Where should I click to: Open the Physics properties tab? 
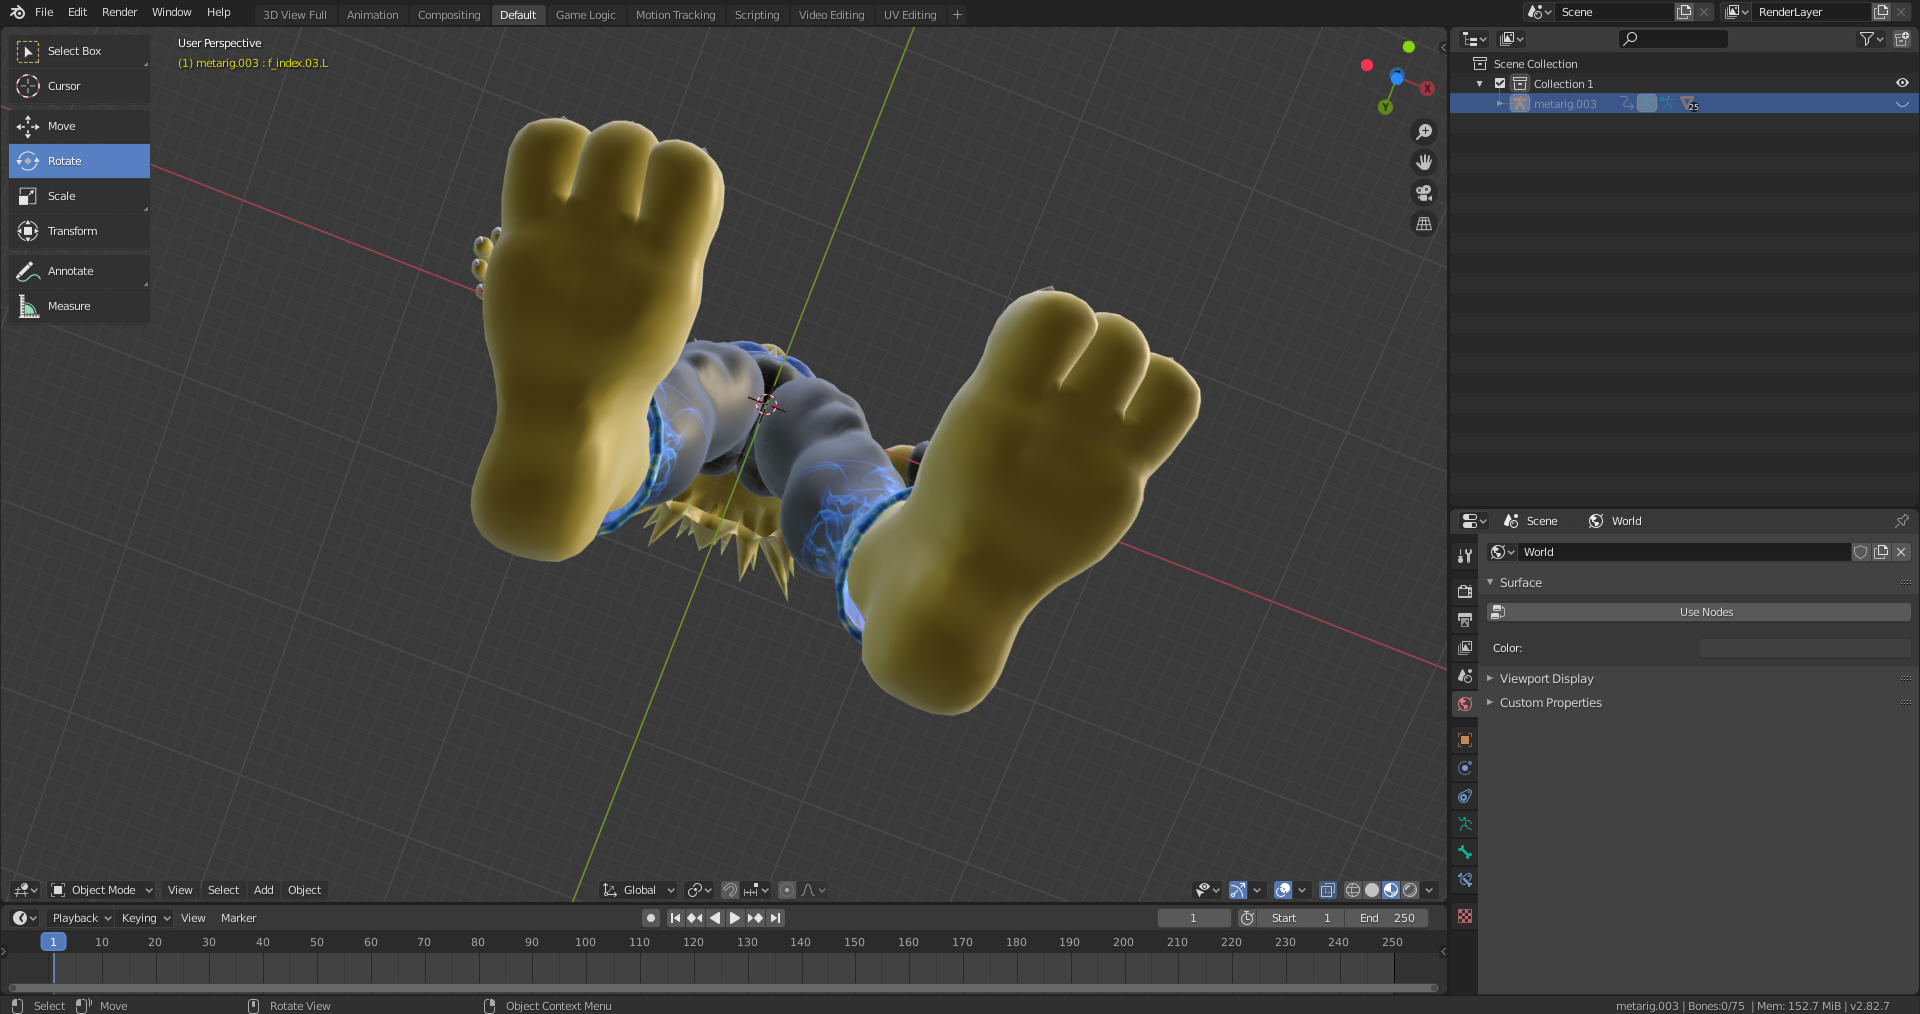(1465, 768)
